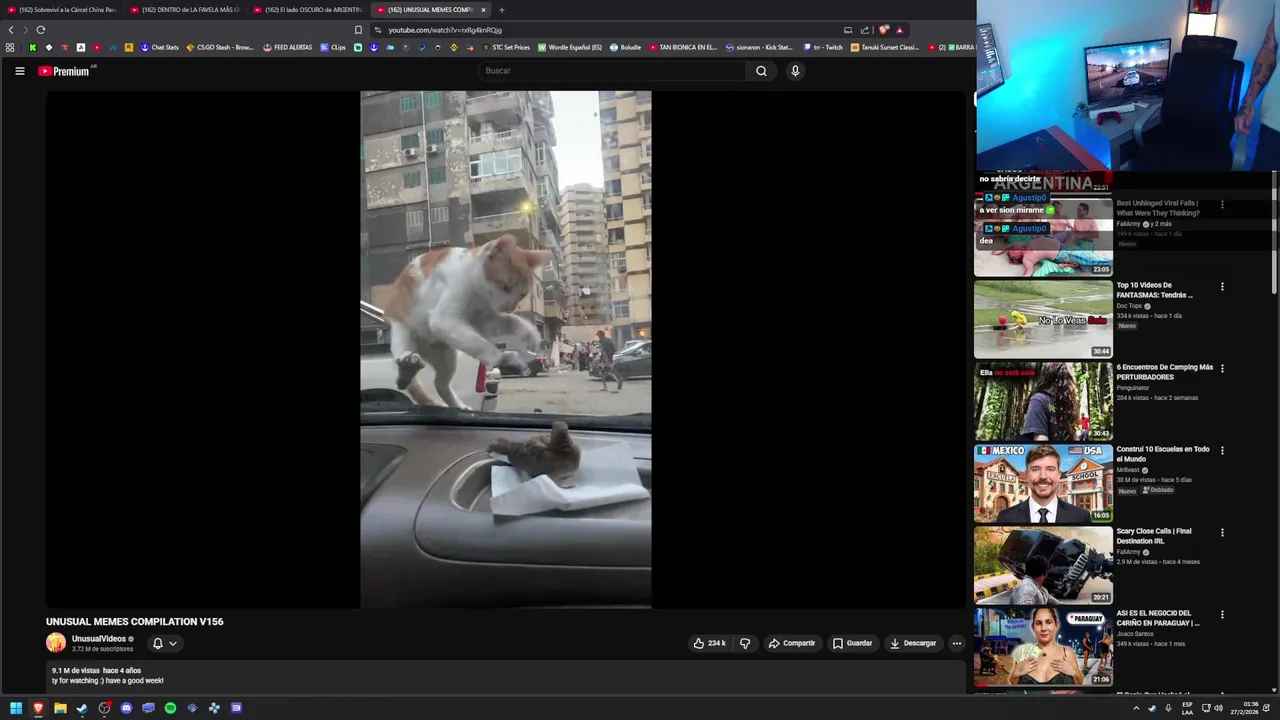The width and height of the screenshot is (1280, 720).
Task: Open 'Construí 10 Escuelas' MrBeast thumbnail
Action: click(x=1043, y=483)
